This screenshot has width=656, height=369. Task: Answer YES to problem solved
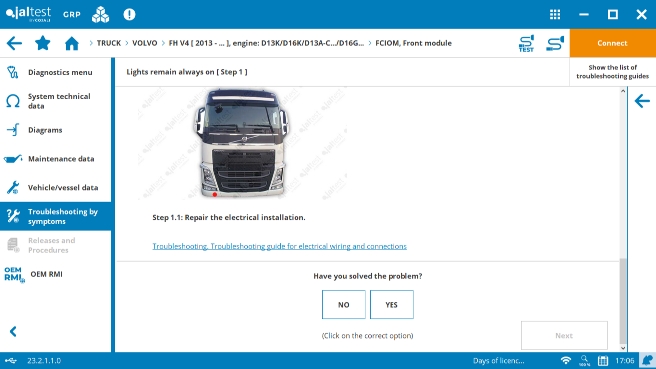coord(392,305)
